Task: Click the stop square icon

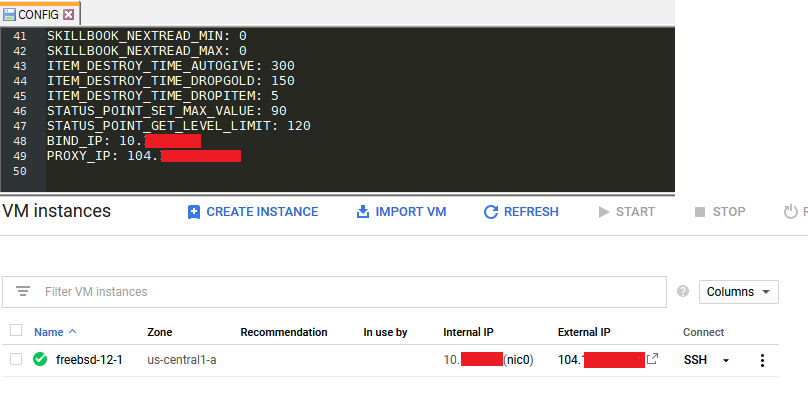Action: pos(700,212)
